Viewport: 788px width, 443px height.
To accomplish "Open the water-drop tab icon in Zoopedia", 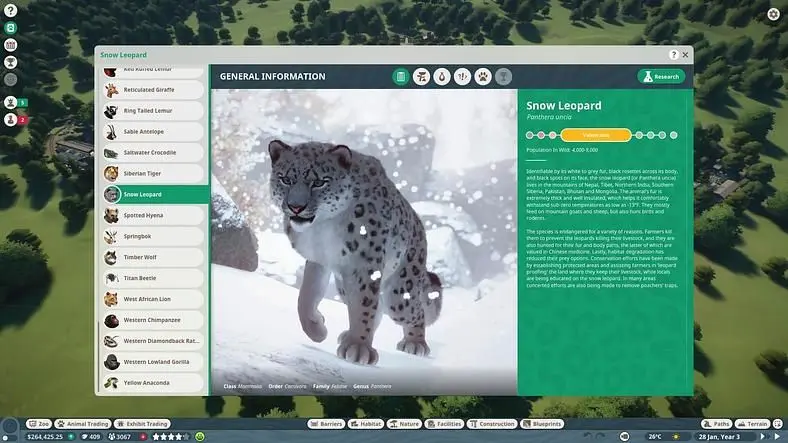I will click(x=442, y=77).
